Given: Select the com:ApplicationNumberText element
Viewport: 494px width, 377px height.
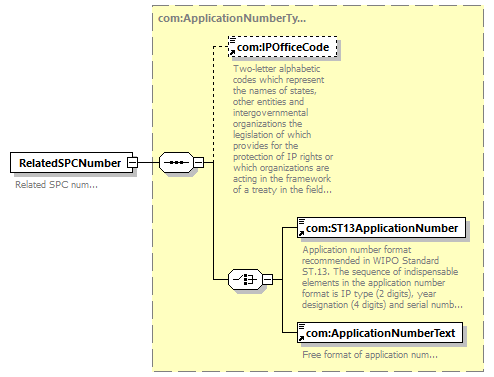Looking at the screenshot, I should [380, 332].
